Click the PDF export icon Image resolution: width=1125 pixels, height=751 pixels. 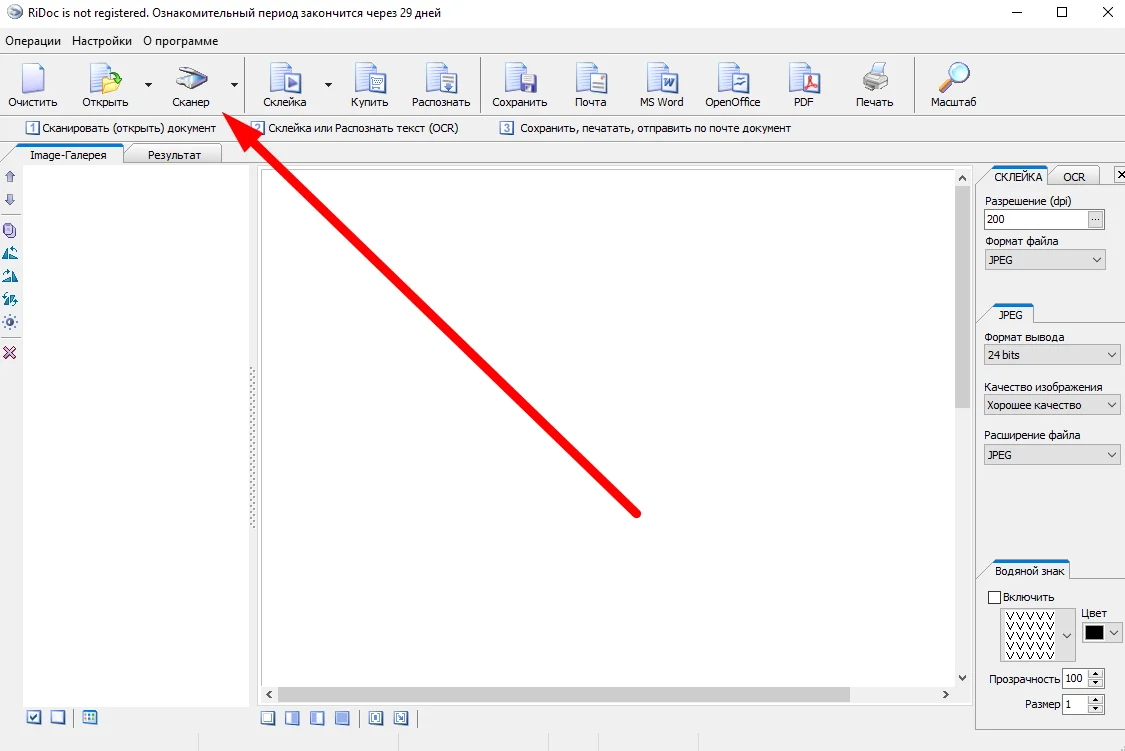pos(803,84)
